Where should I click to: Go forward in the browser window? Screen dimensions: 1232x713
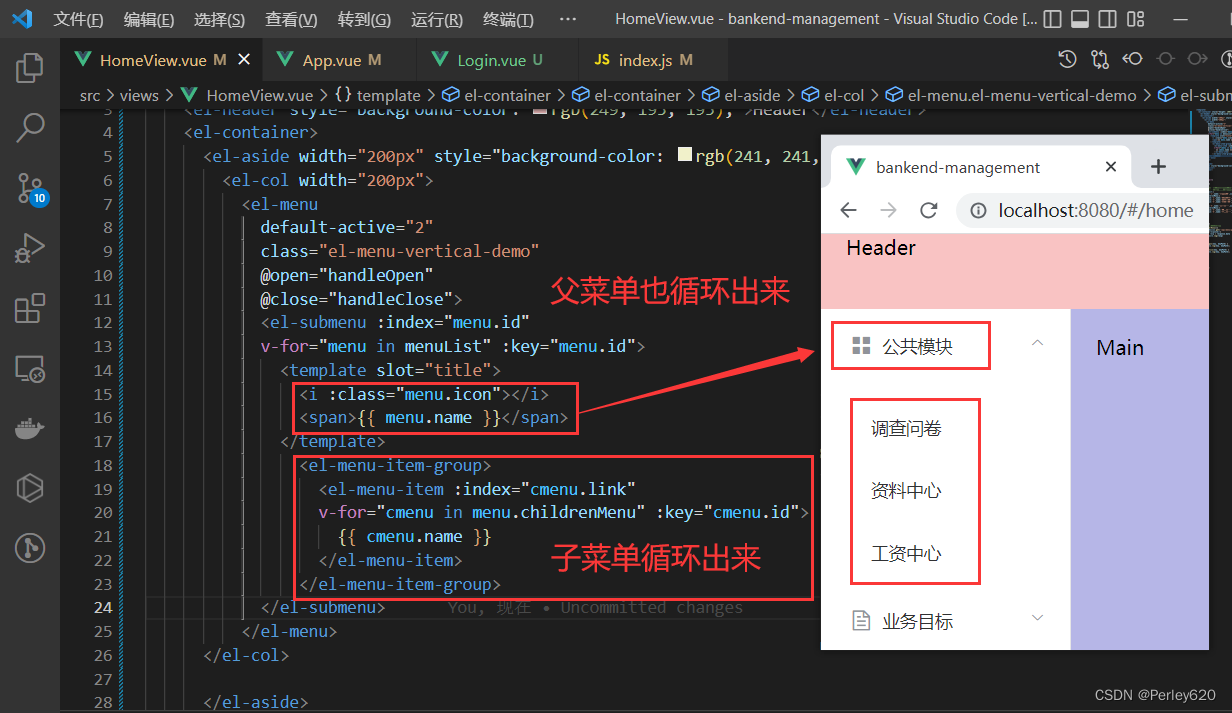coord(888,210)
